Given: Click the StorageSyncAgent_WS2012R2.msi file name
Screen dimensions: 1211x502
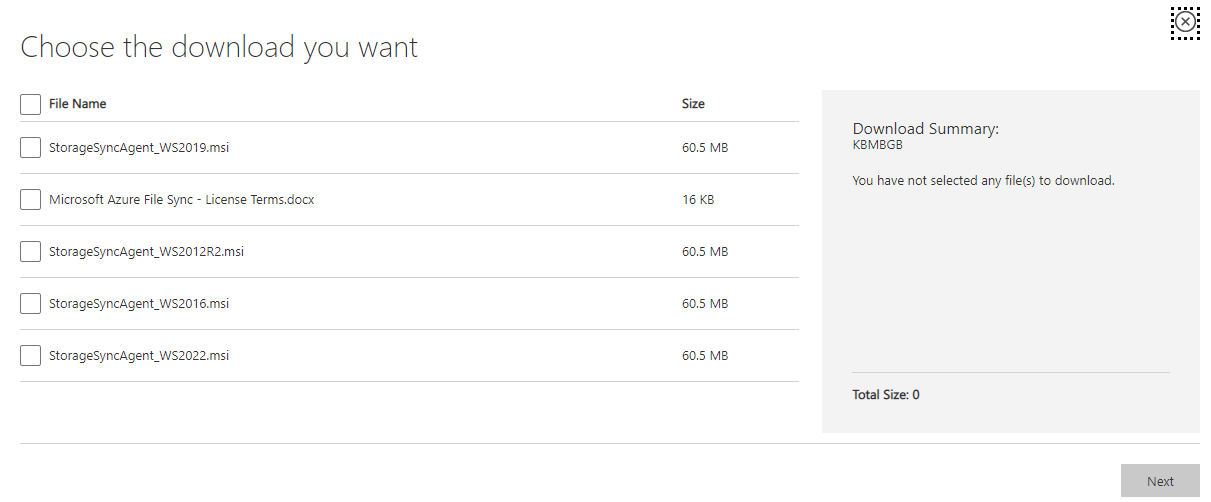Looking at the screenshot, I should pos(146,252).
